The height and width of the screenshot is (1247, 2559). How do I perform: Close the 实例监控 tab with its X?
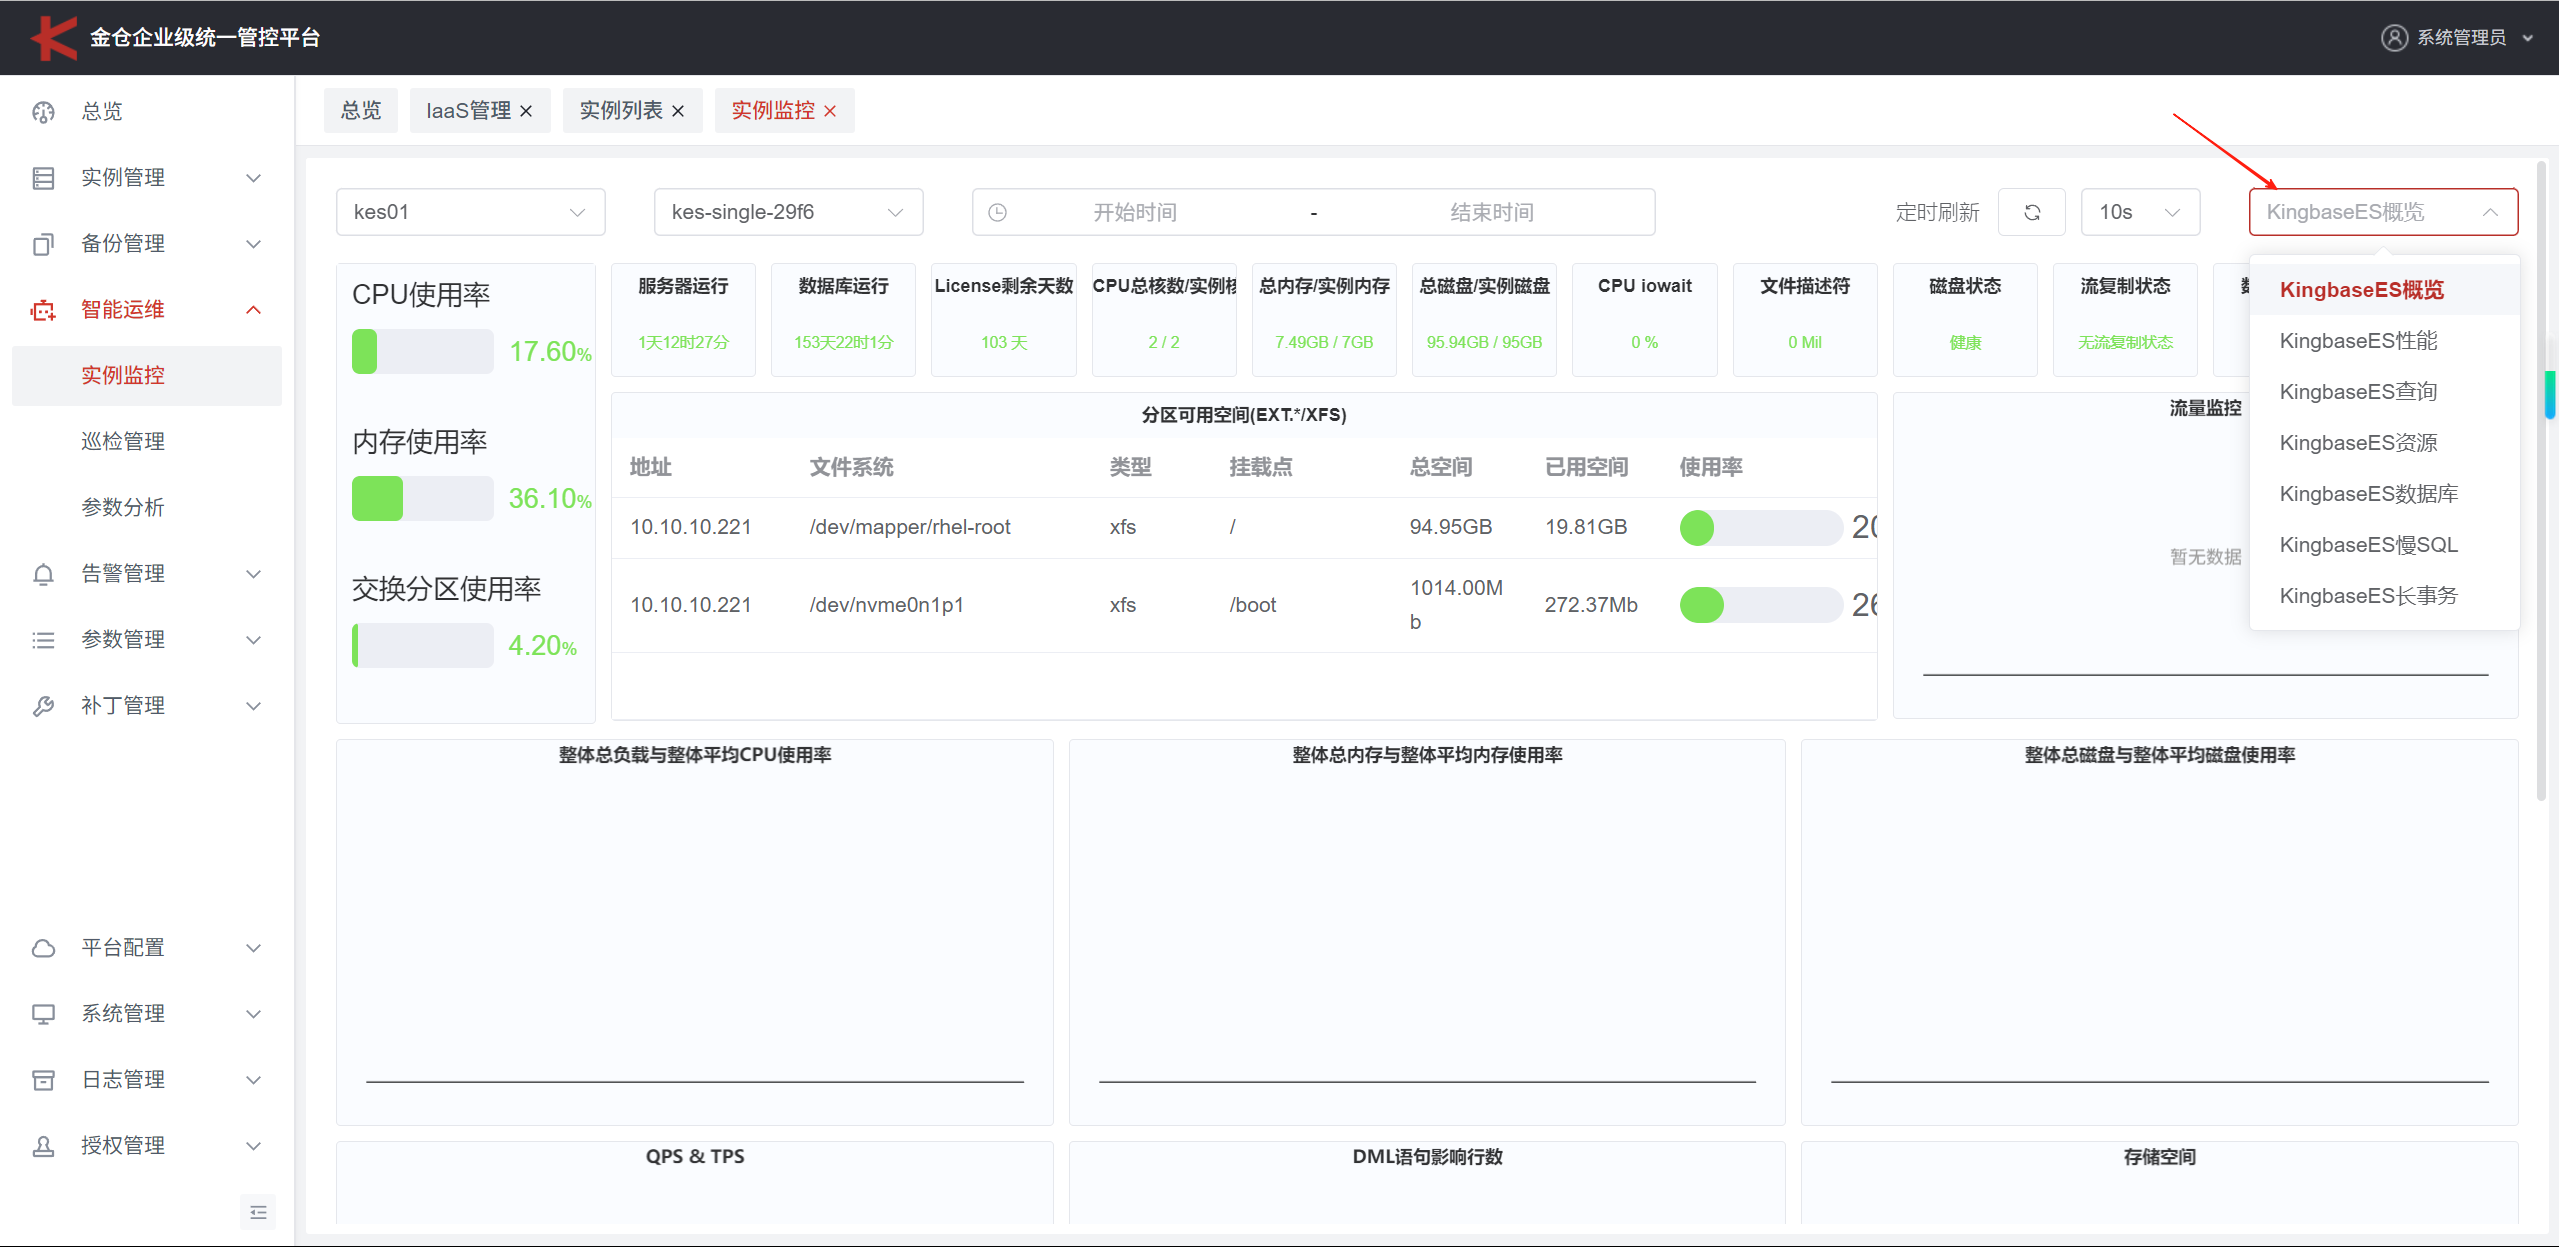(830, 111)
